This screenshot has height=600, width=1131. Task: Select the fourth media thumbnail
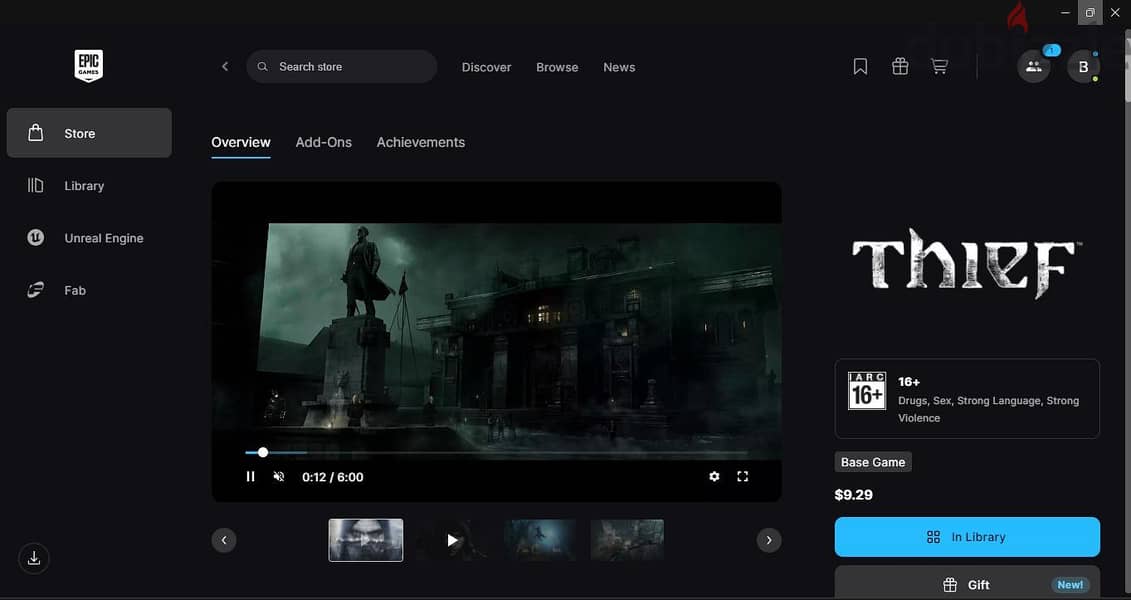pyautogui.click(x=627, y=540)
